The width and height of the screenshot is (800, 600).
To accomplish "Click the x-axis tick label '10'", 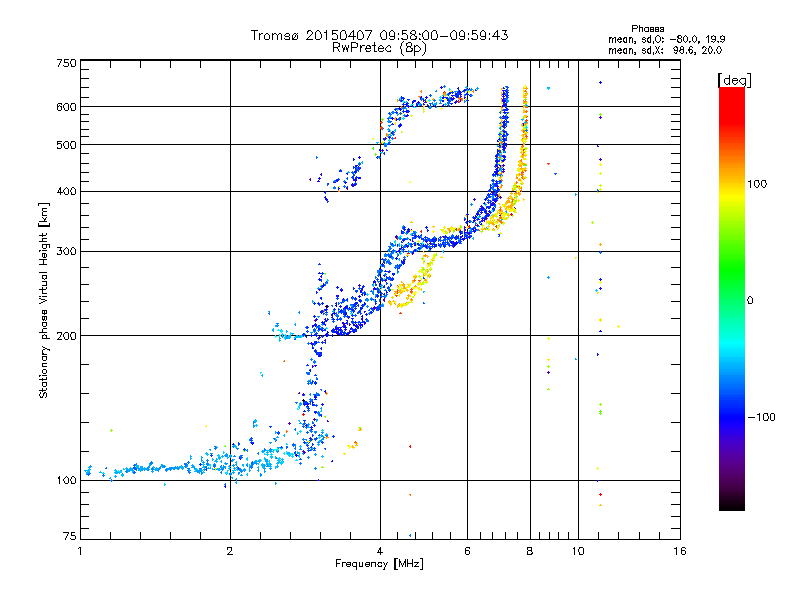I will [578, 551].
